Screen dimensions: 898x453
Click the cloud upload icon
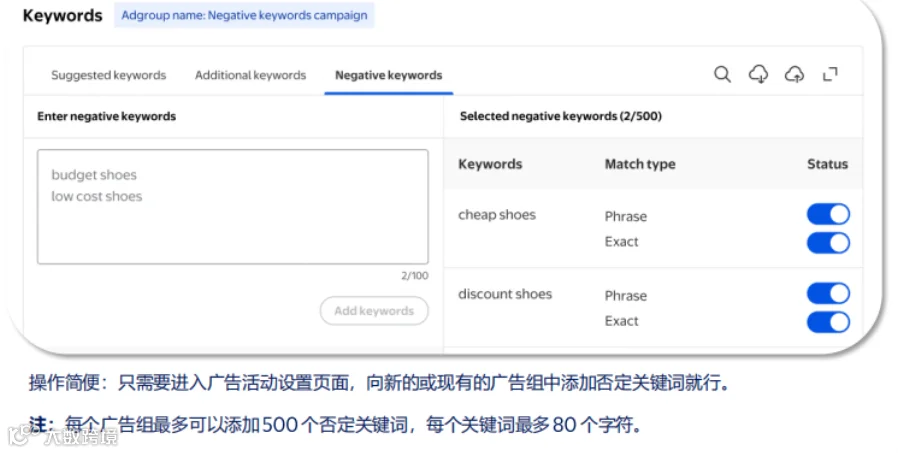[794, 74]
